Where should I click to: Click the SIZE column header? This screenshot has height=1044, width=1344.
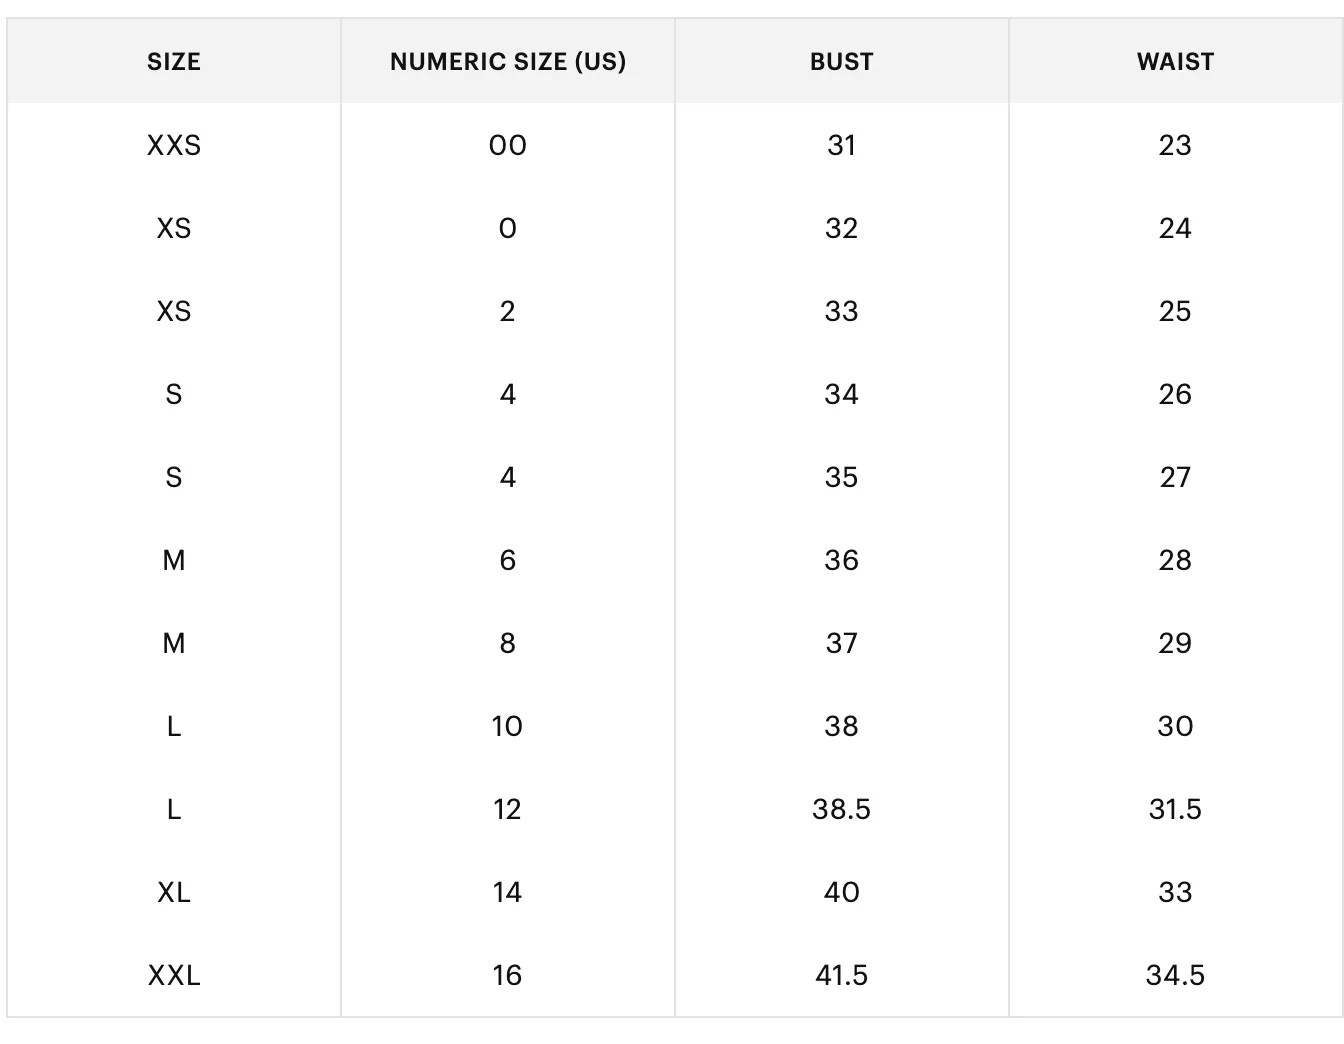click(174, 62)
